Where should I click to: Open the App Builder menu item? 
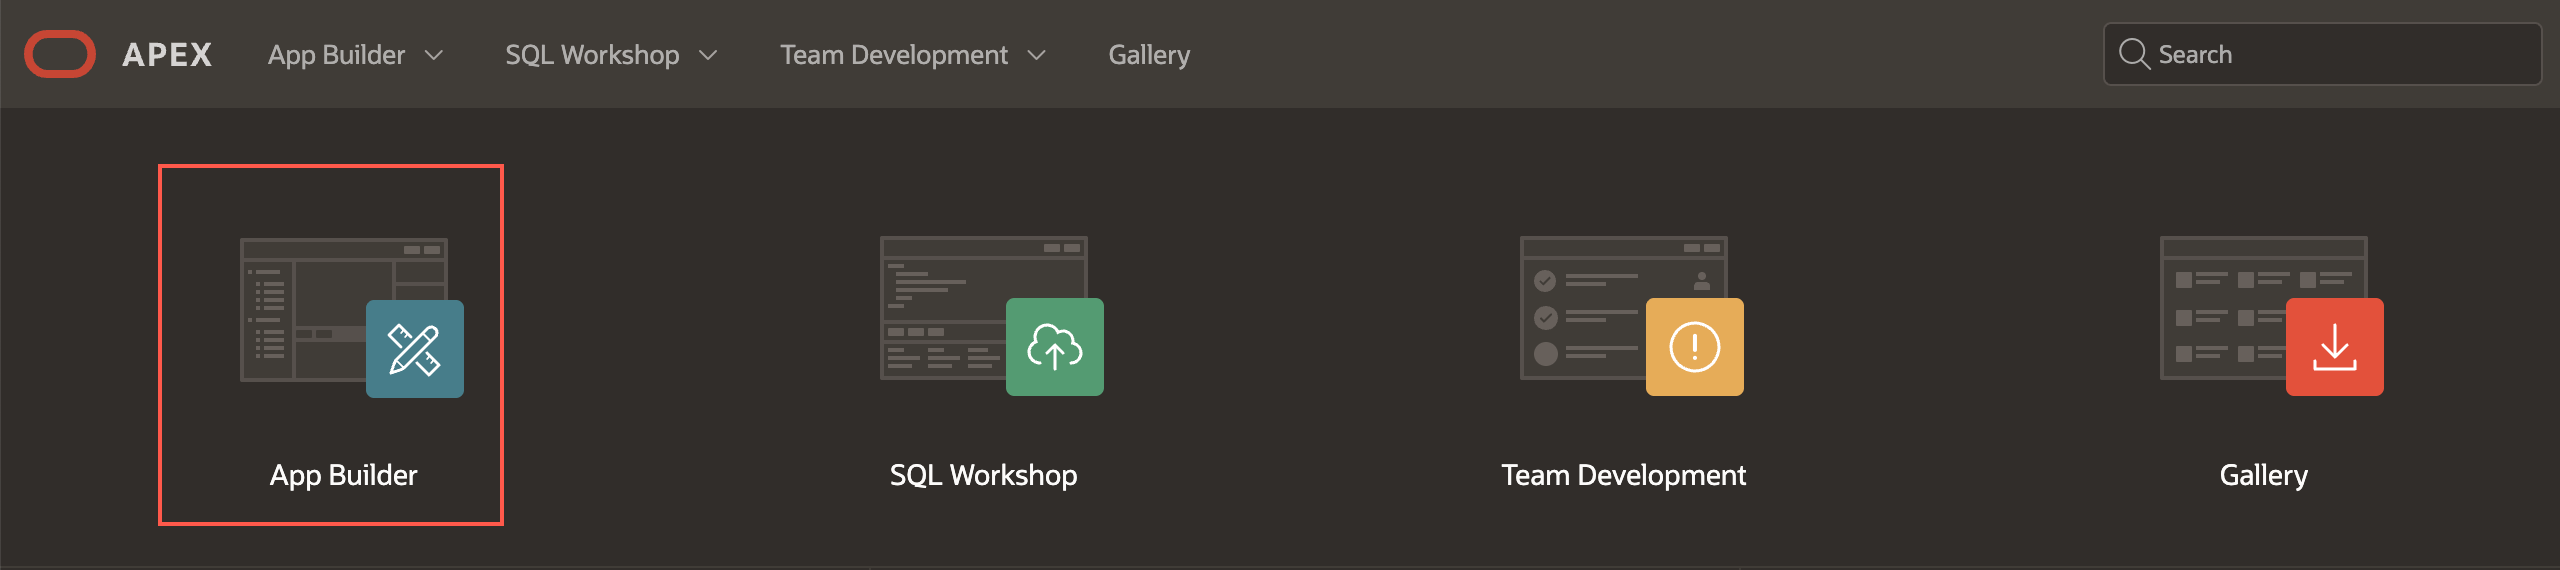336,54
